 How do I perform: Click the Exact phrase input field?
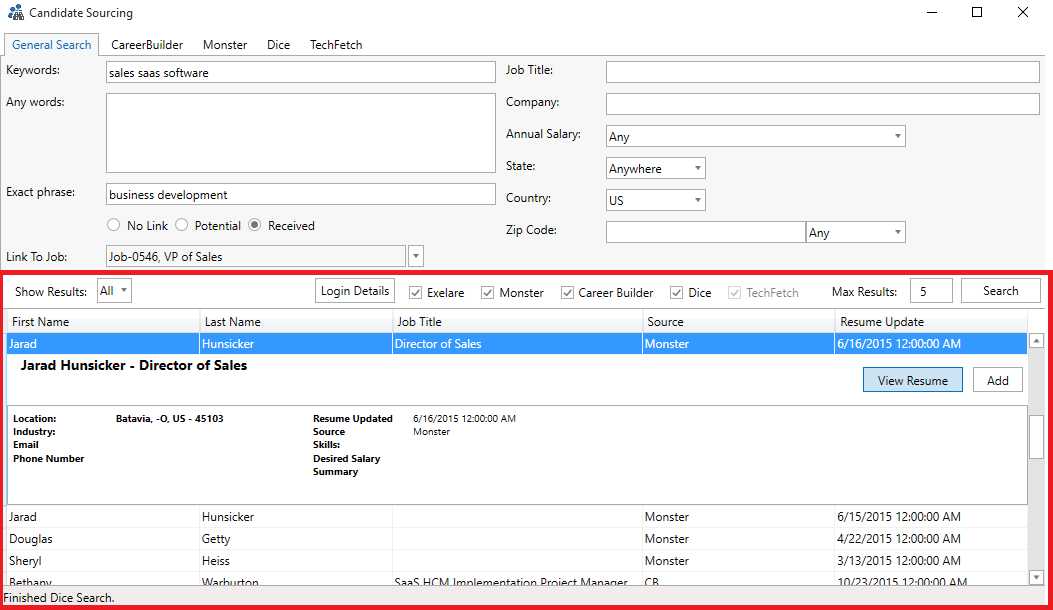pos(301,194)
